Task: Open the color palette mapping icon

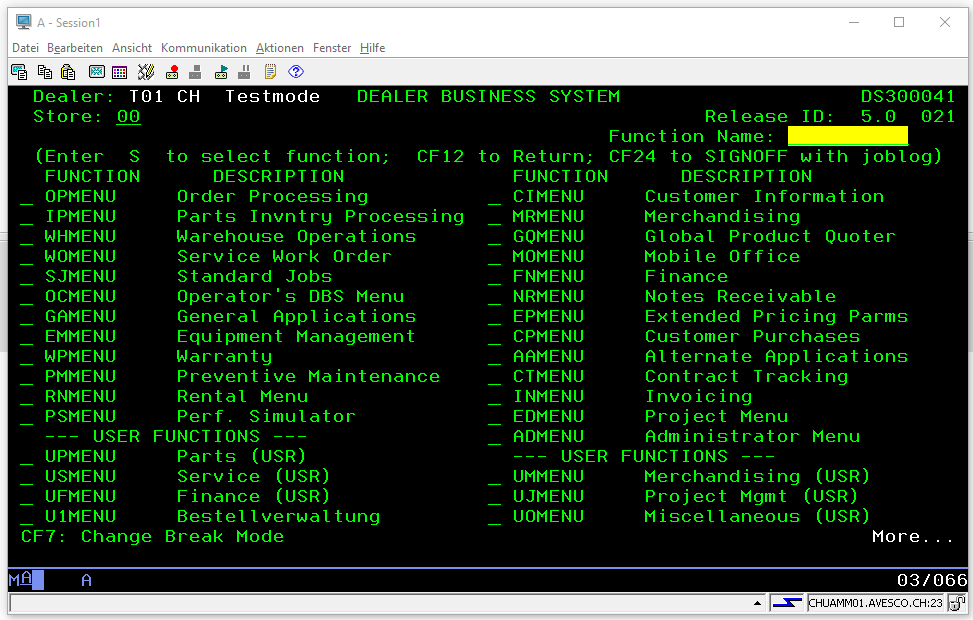Action: coord(120,72)
